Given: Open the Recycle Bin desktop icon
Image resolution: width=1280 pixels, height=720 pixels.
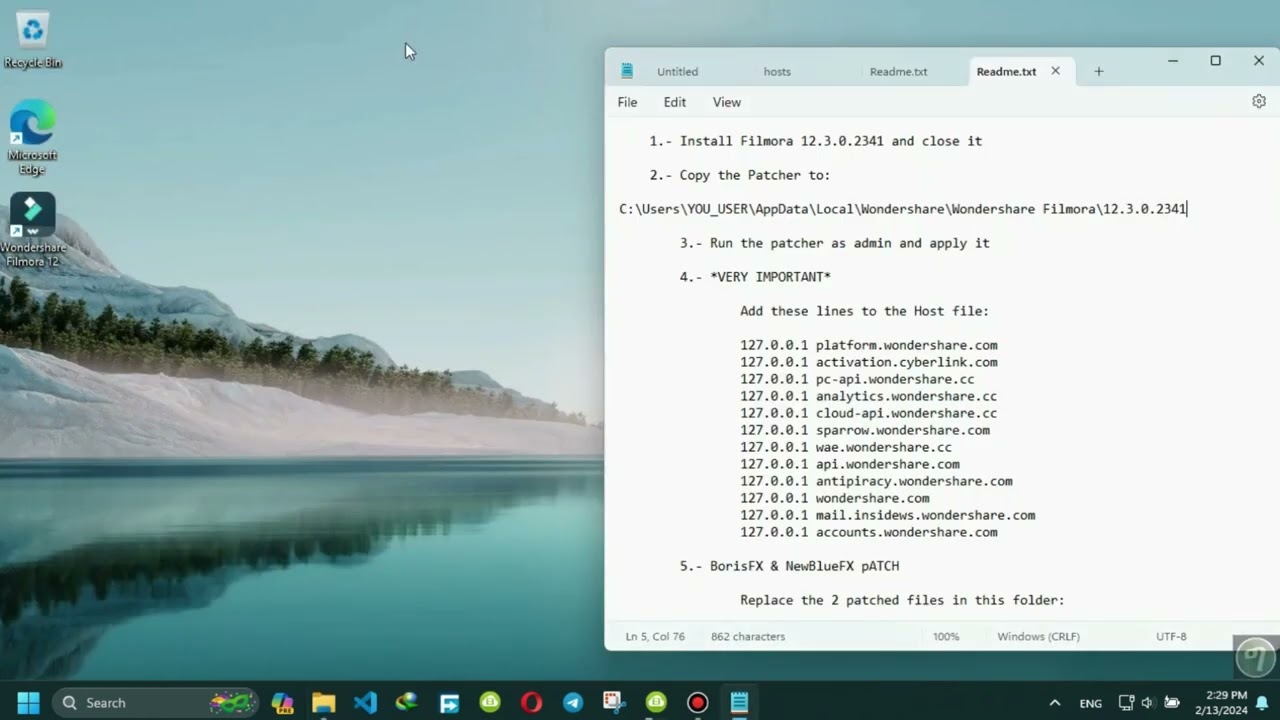Looking at the screenshot, I should pyautogui.click(x=33, y=40).
